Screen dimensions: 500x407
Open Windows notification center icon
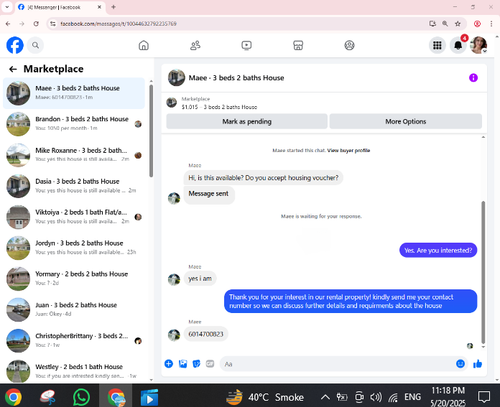[x=484, y=397]
